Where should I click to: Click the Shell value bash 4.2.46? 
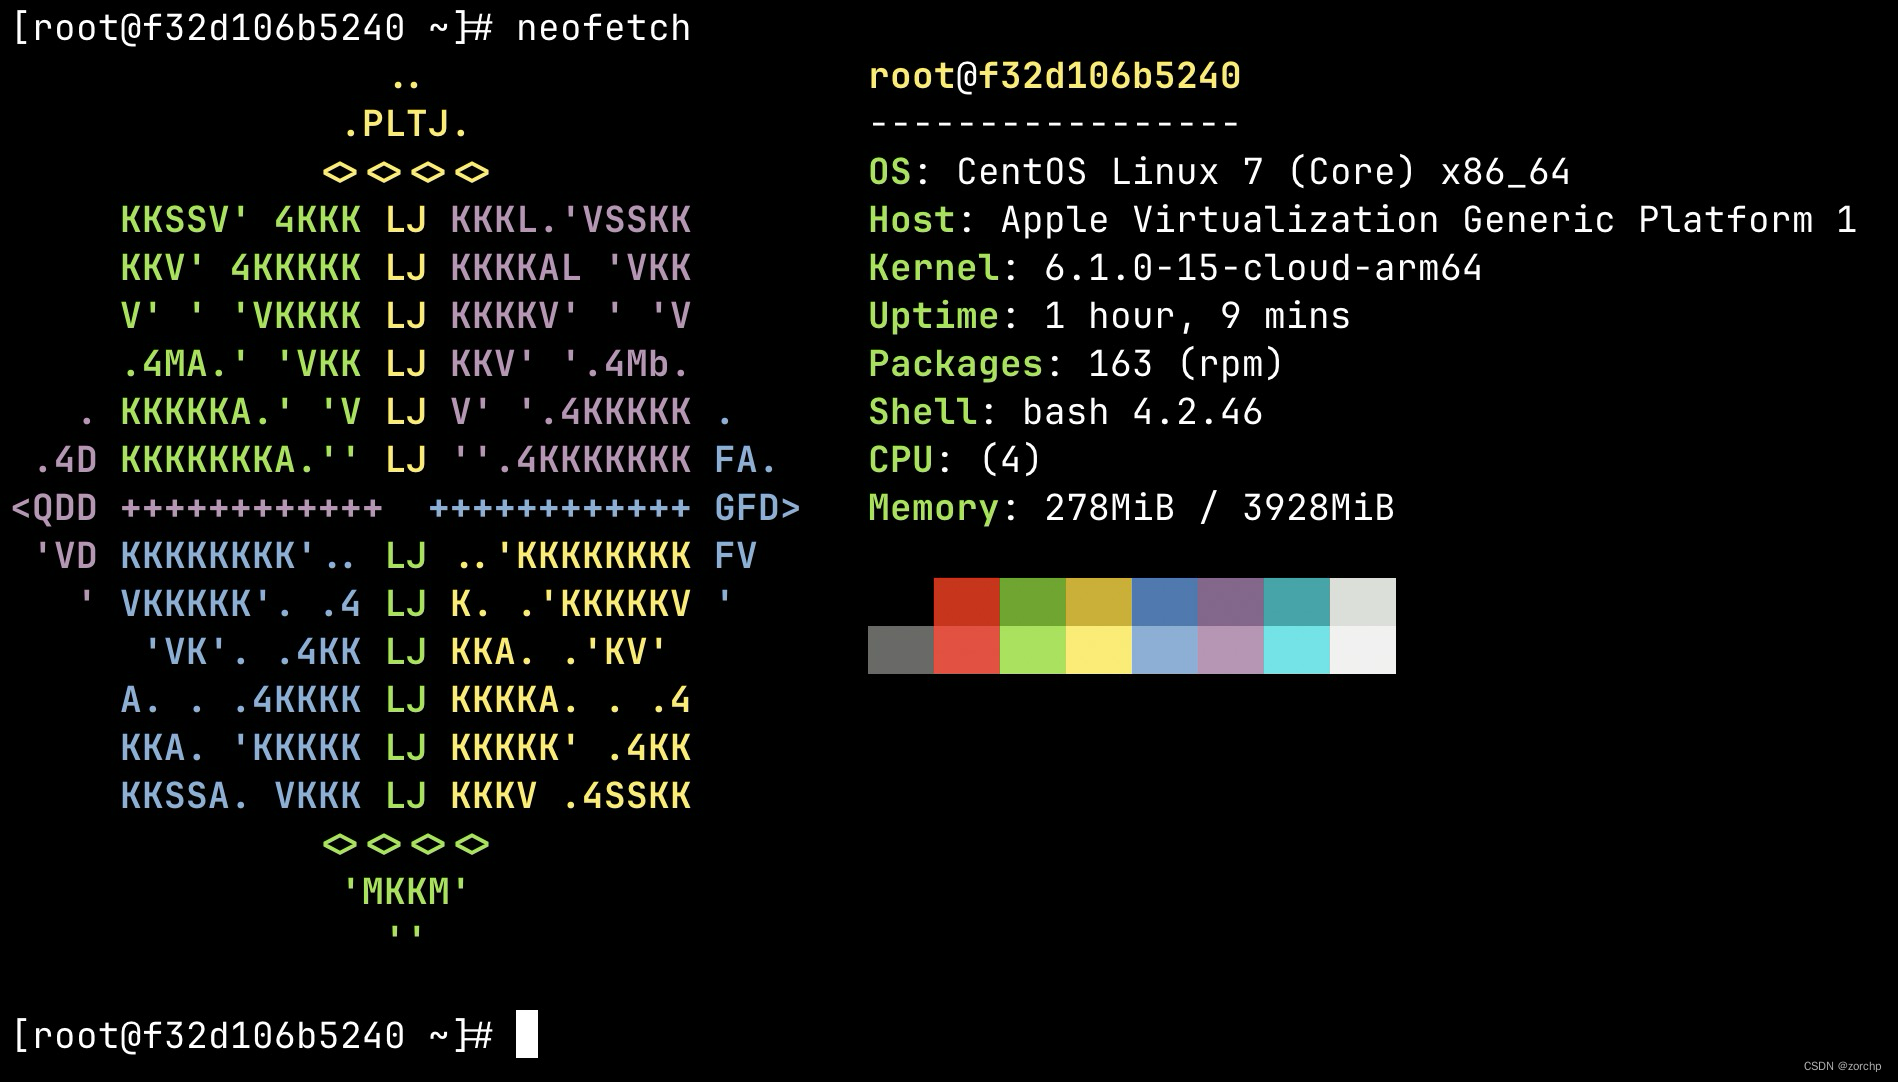[1142, 412]
